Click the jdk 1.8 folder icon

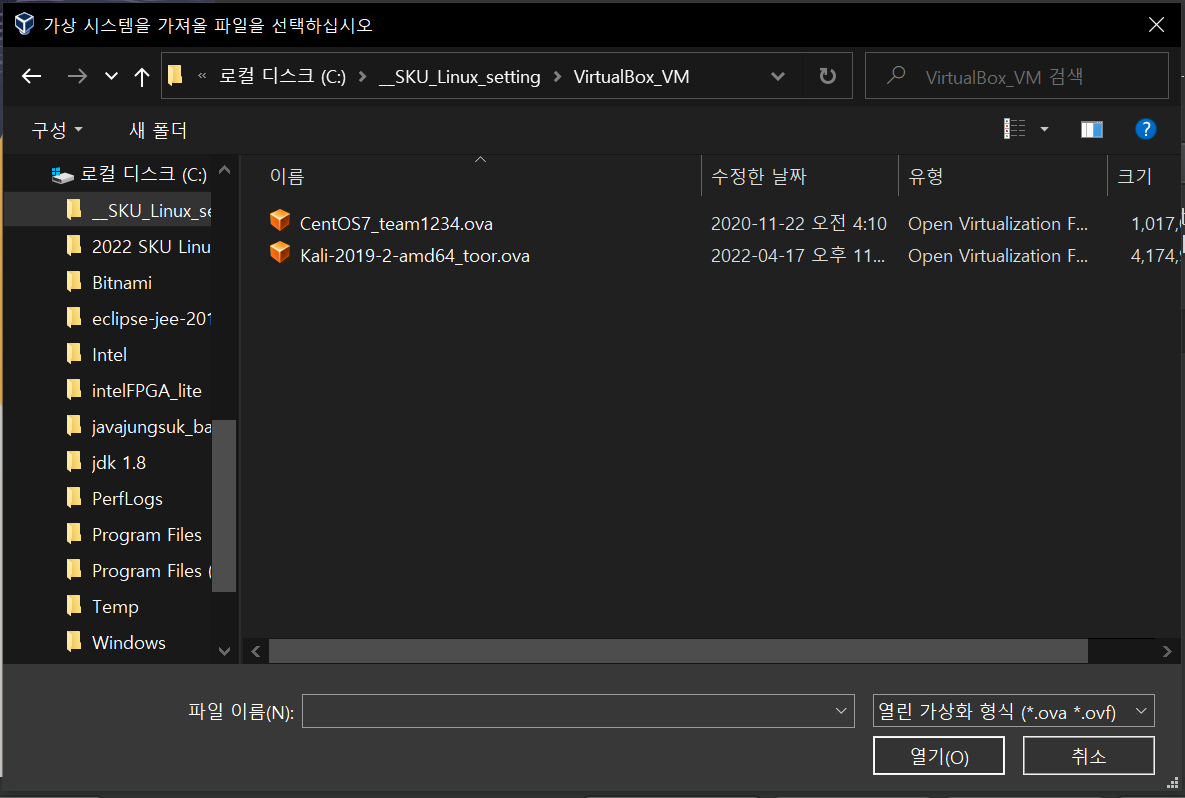tap(74, 462)
